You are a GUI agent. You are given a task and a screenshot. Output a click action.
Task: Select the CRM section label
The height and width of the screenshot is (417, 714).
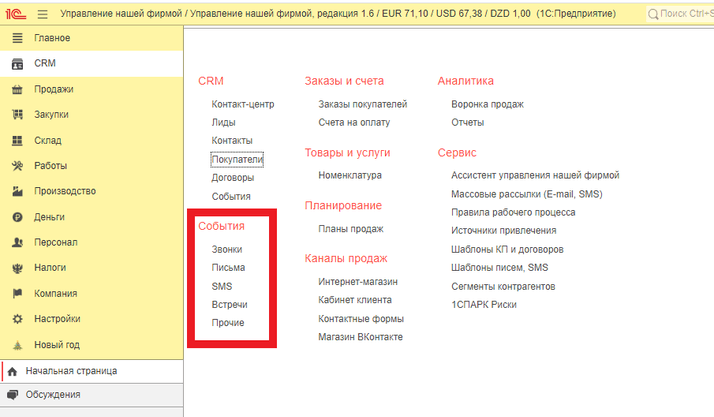coord(45,63)
